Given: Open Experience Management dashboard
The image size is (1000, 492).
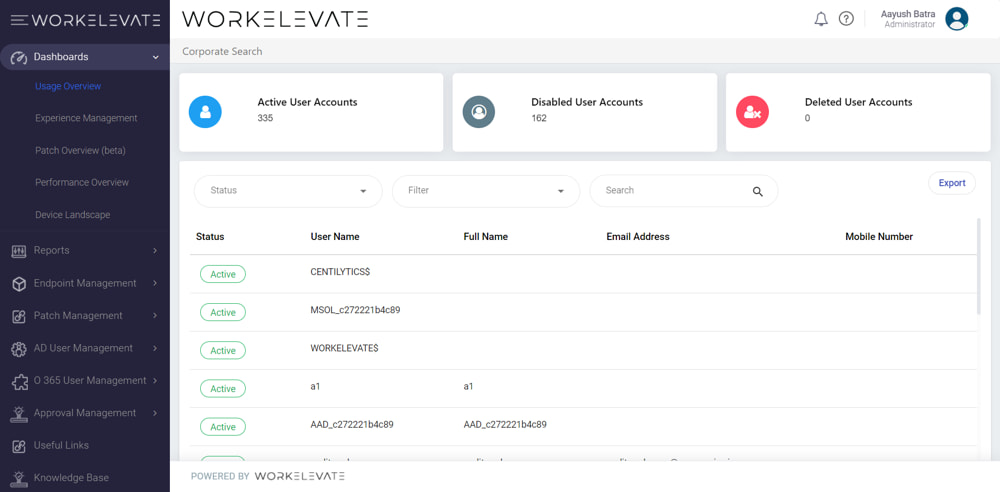Looking at the screenshot, I should (86, 118).
